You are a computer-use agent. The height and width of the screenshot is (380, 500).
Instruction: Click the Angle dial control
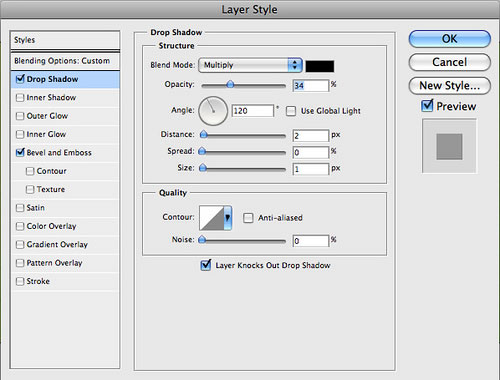(213, 111)
